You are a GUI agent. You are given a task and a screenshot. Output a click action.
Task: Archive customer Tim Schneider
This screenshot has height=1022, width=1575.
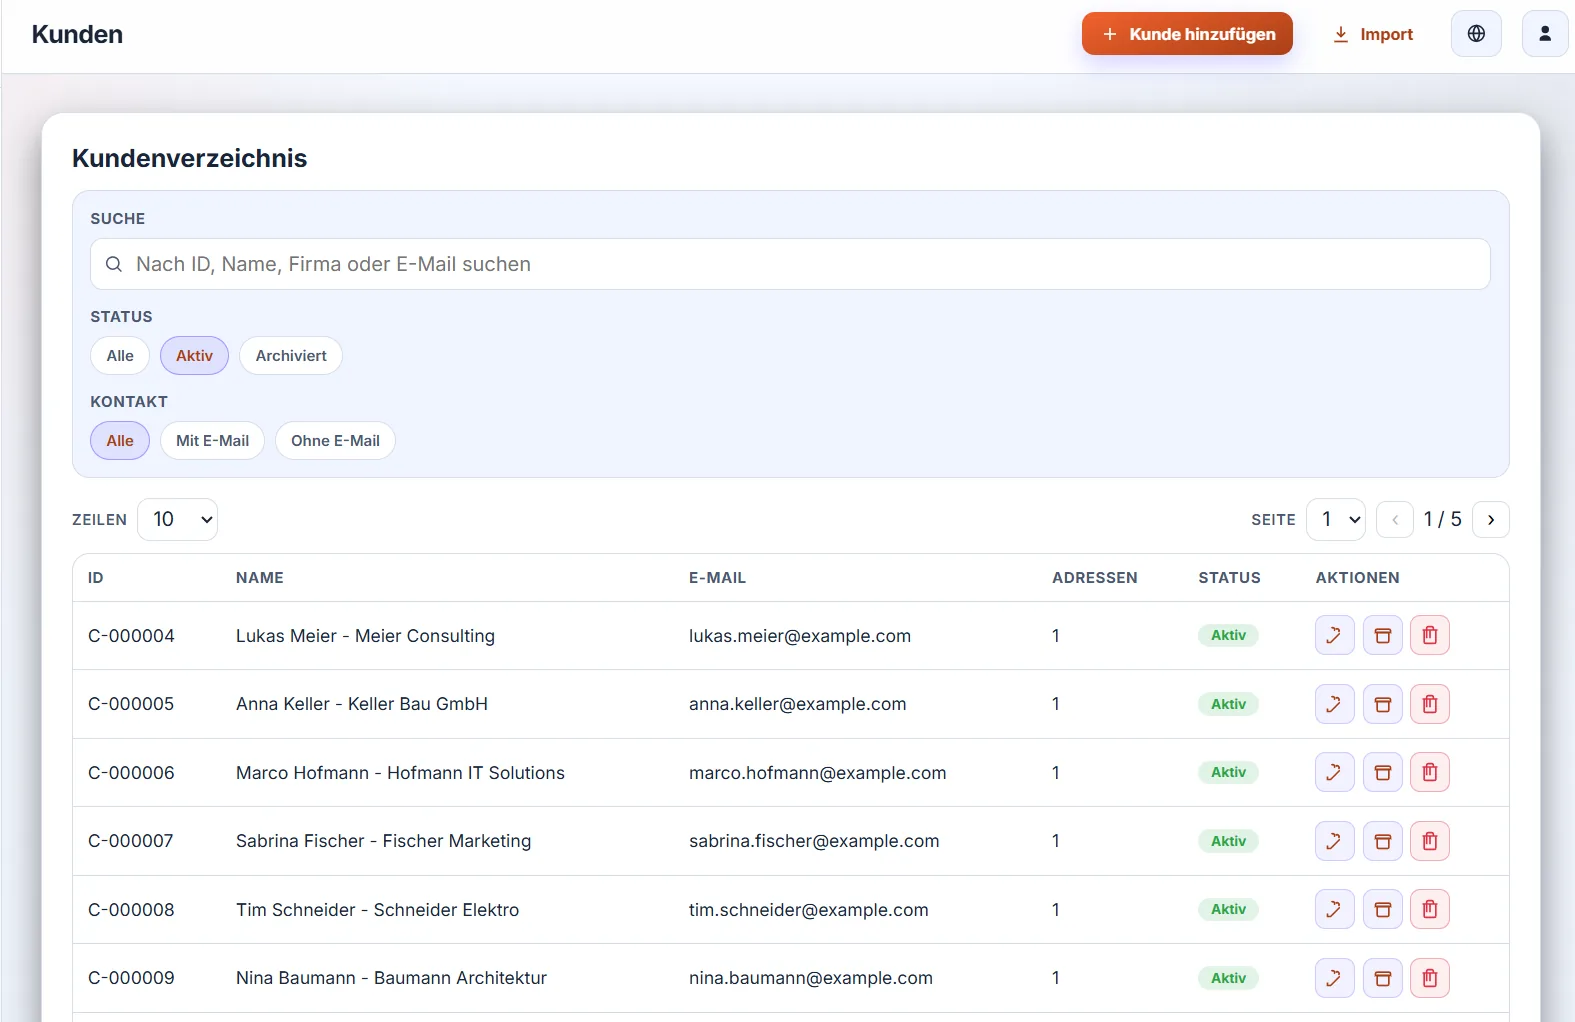1383,909
